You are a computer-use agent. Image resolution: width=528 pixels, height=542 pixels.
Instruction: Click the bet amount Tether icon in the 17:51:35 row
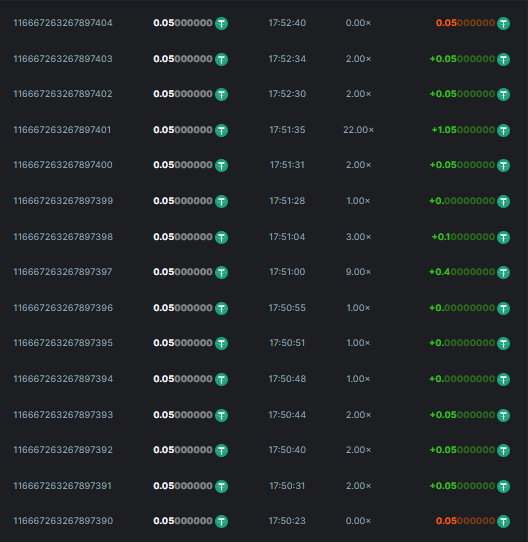tap(221, 130)
